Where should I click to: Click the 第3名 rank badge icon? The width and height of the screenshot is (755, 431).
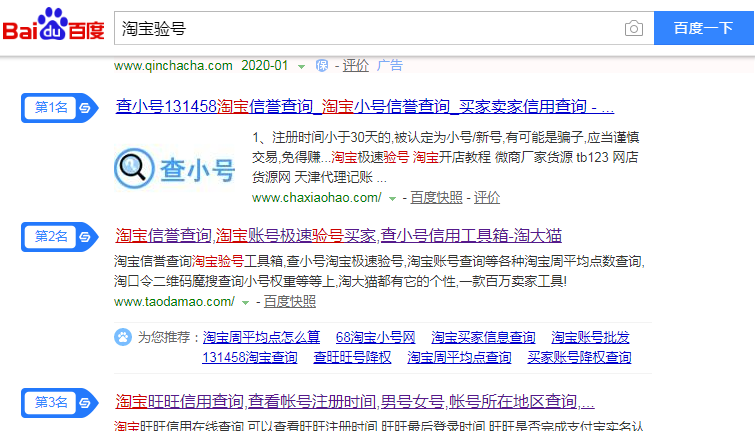tap(60, 403)
